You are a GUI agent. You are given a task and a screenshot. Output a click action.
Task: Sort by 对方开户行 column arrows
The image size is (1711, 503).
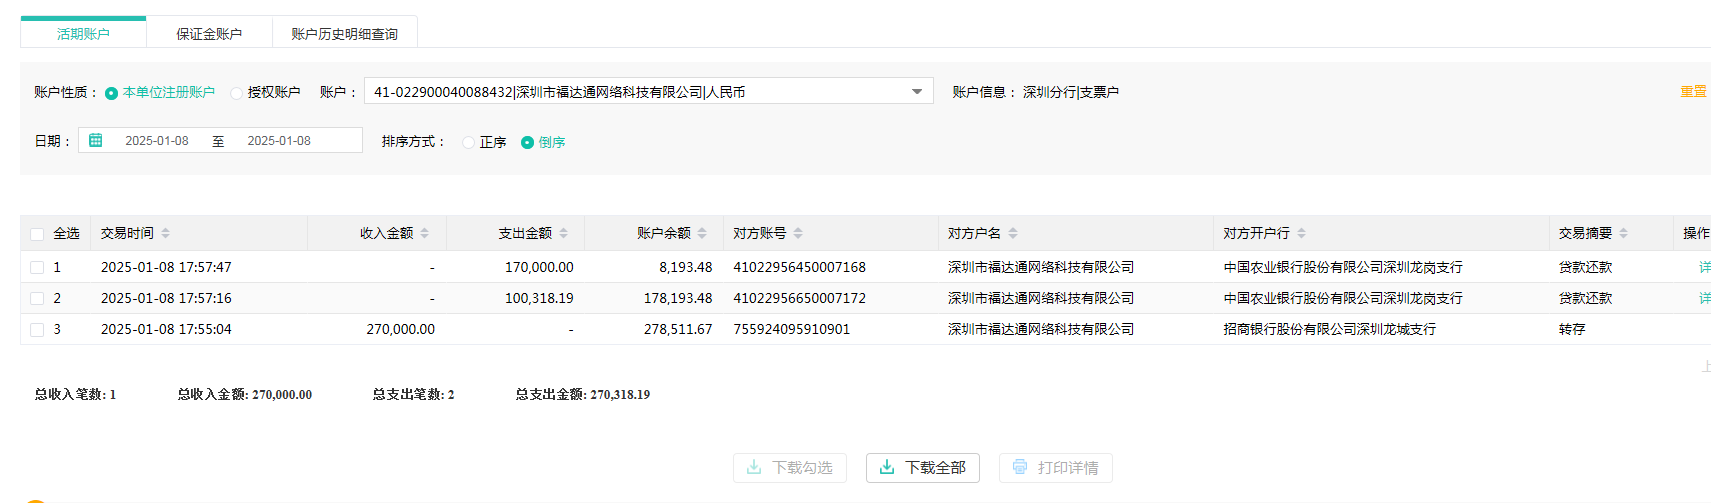tap(1301, 233)
